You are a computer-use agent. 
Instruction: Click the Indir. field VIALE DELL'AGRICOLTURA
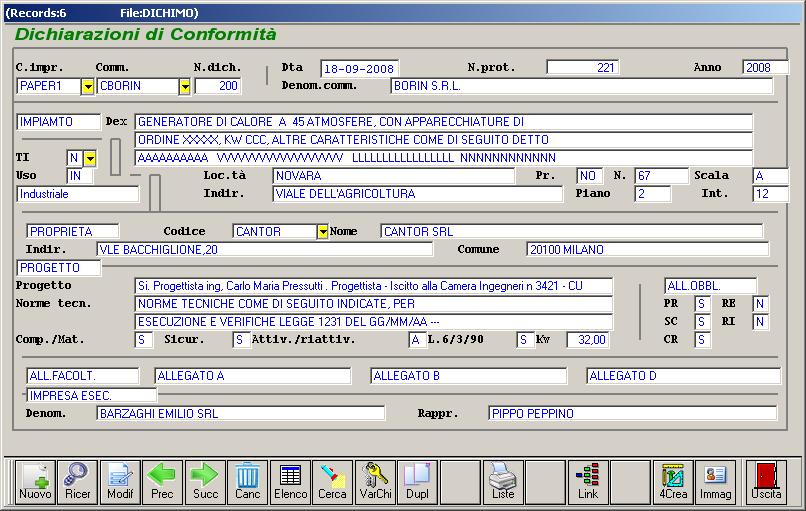pyautogui.click(x=417, y=194)
